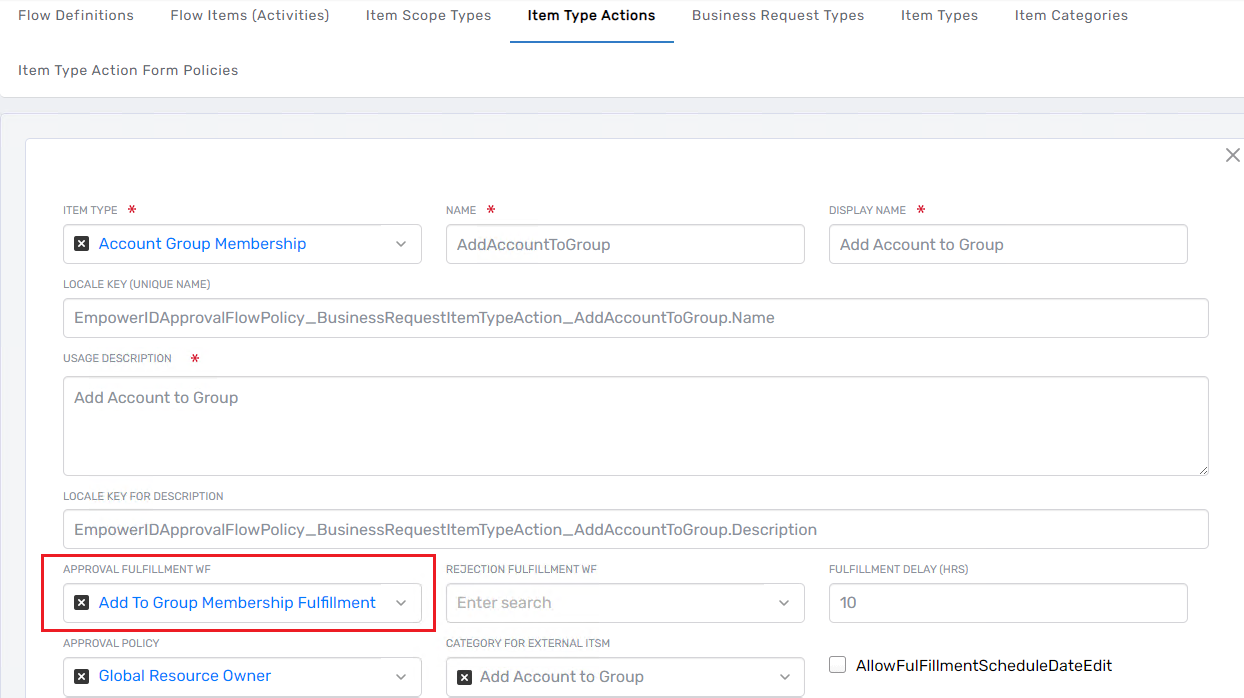Click Add To Group Membership Fulfillment link
This screenshot has width=1244, height=698.
237,603
